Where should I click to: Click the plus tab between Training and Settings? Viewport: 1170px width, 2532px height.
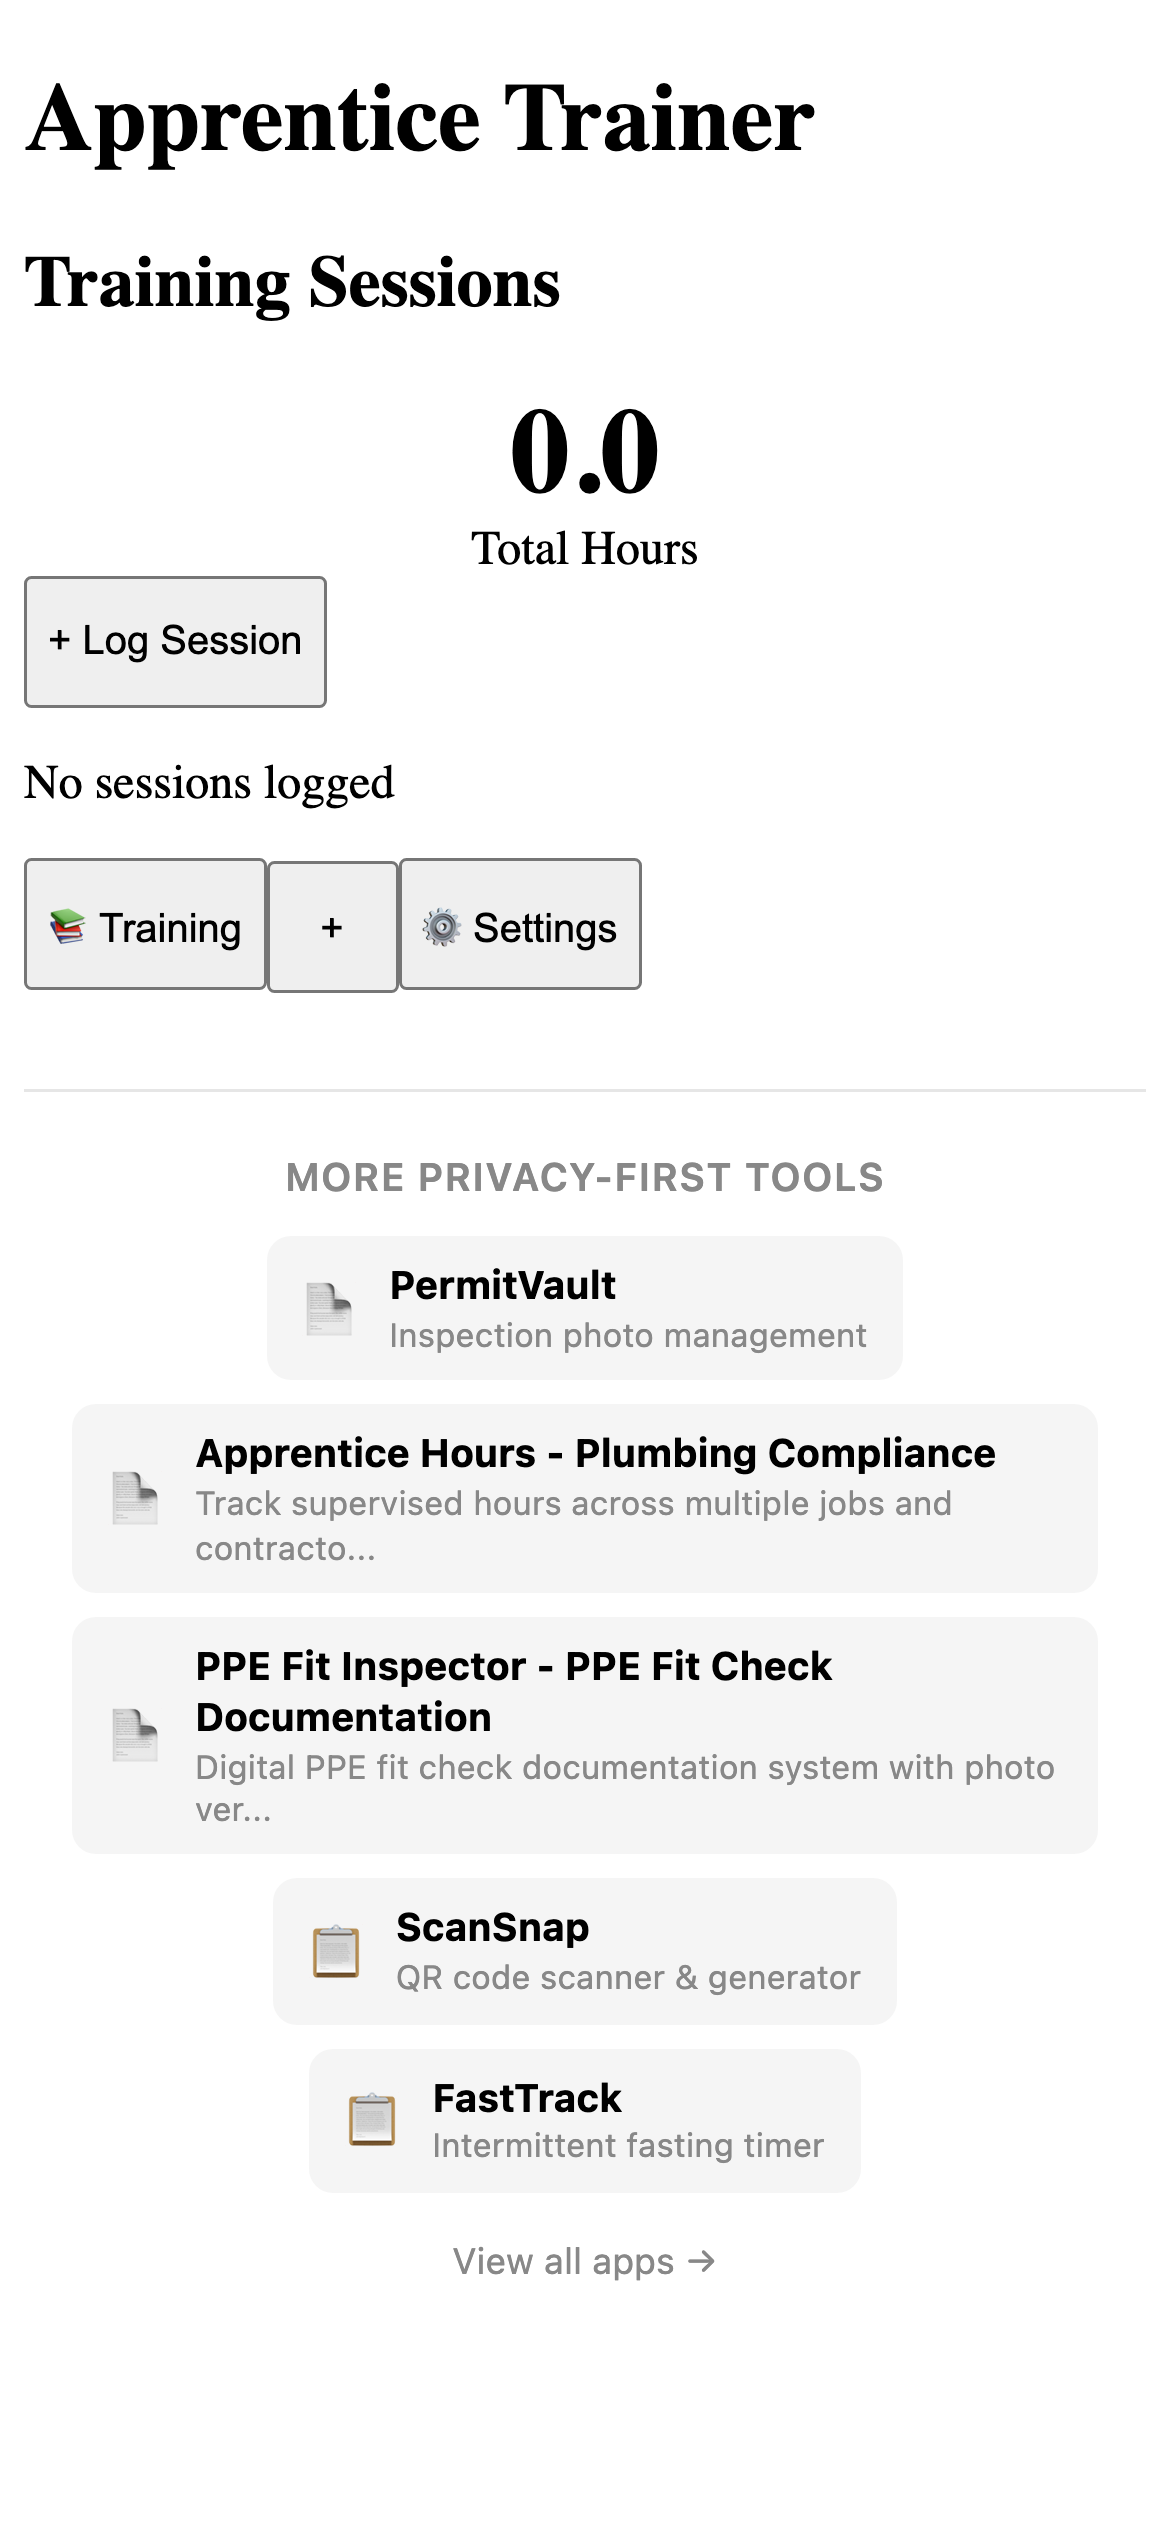coord(332,925)
